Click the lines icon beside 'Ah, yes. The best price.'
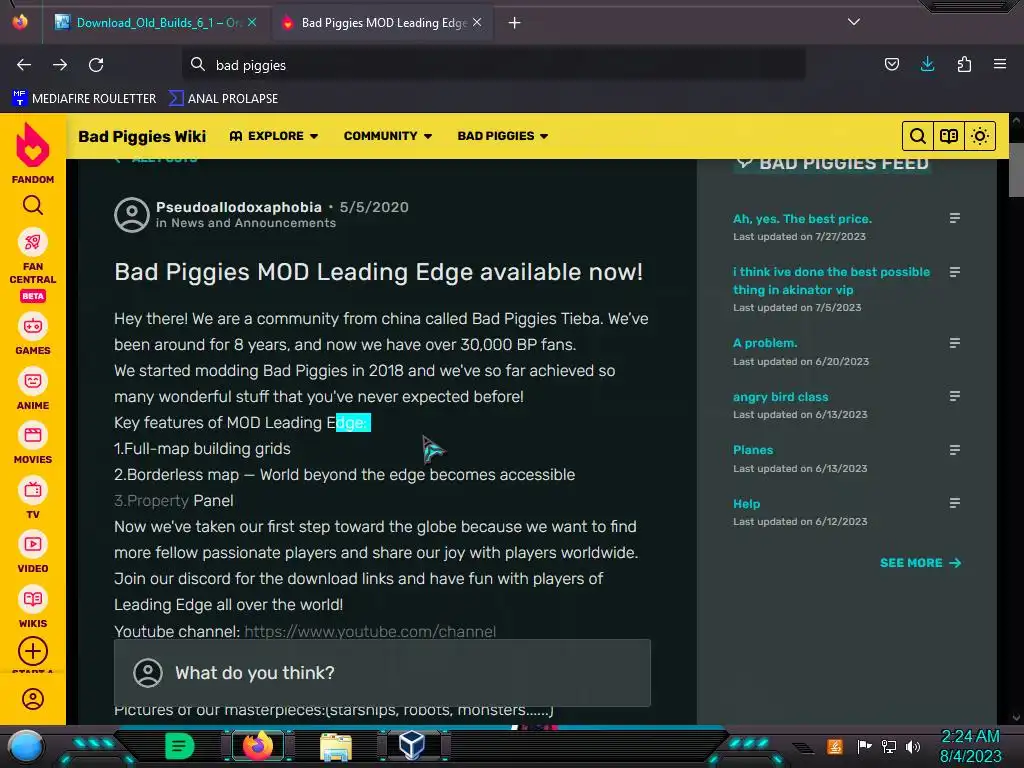 tap(954, 218)
